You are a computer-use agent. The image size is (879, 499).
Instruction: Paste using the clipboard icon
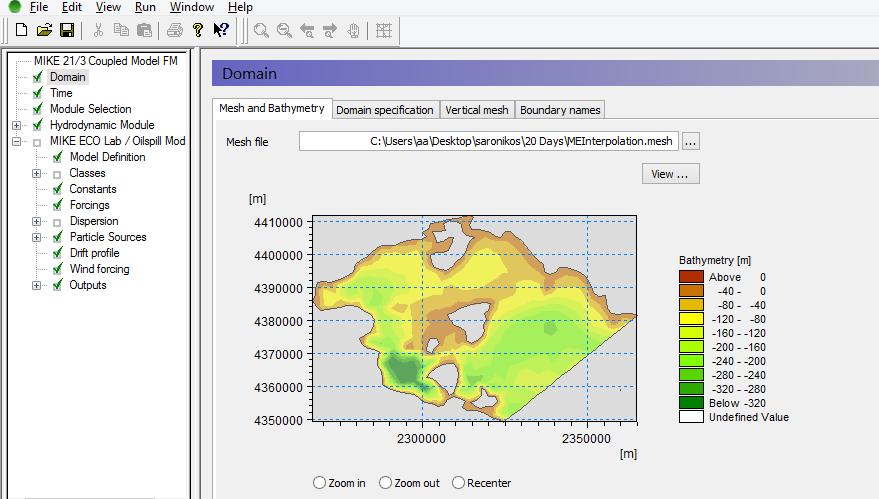point(145,30)
